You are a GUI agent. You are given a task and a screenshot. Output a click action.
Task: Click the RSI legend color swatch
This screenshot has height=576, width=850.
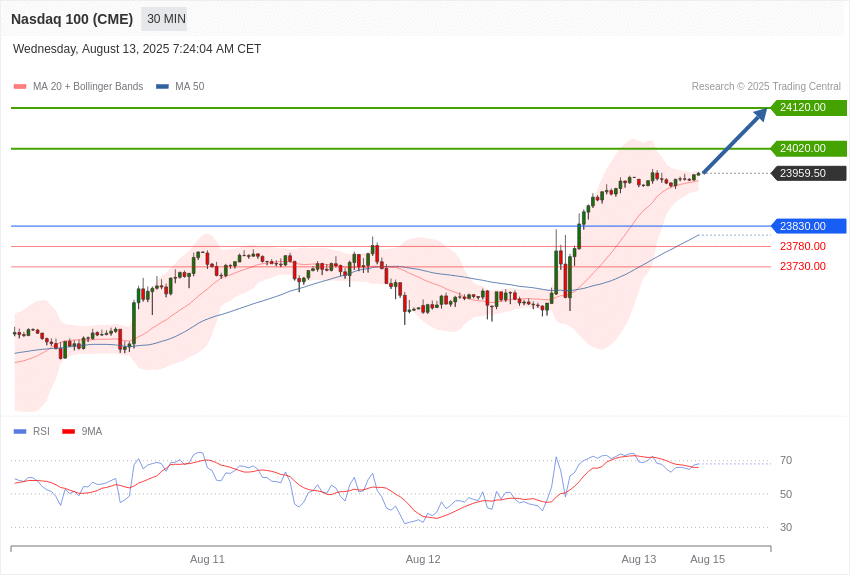click(x=20, y=432)
